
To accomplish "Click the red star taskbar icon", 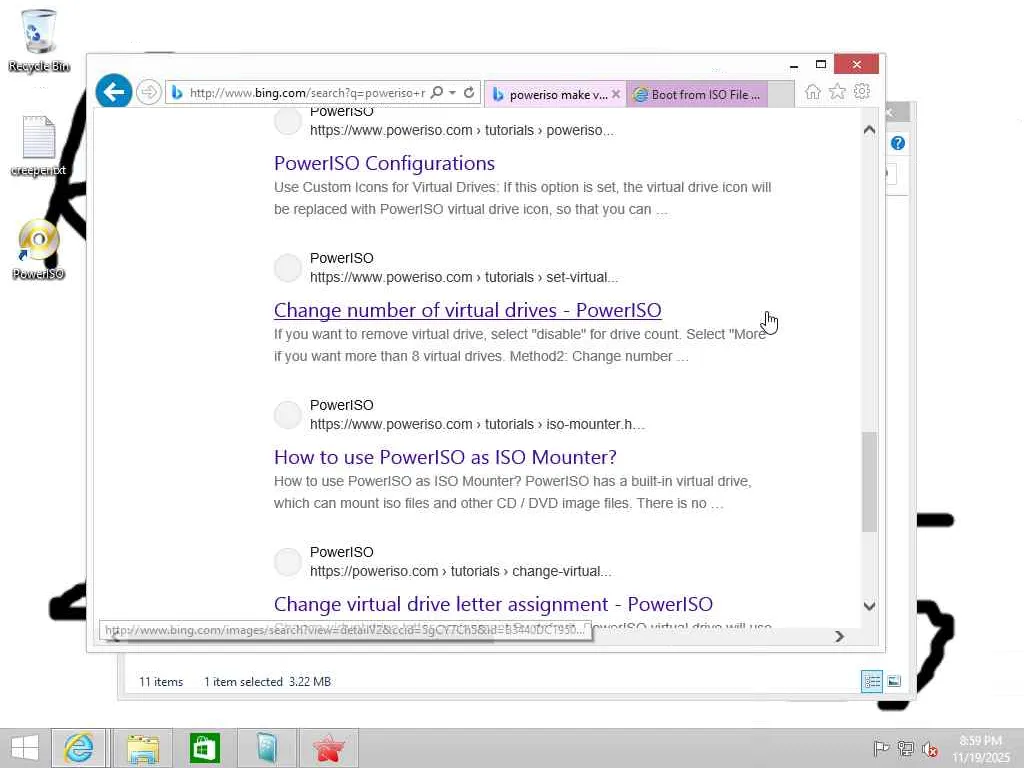I will click(328, 748).
